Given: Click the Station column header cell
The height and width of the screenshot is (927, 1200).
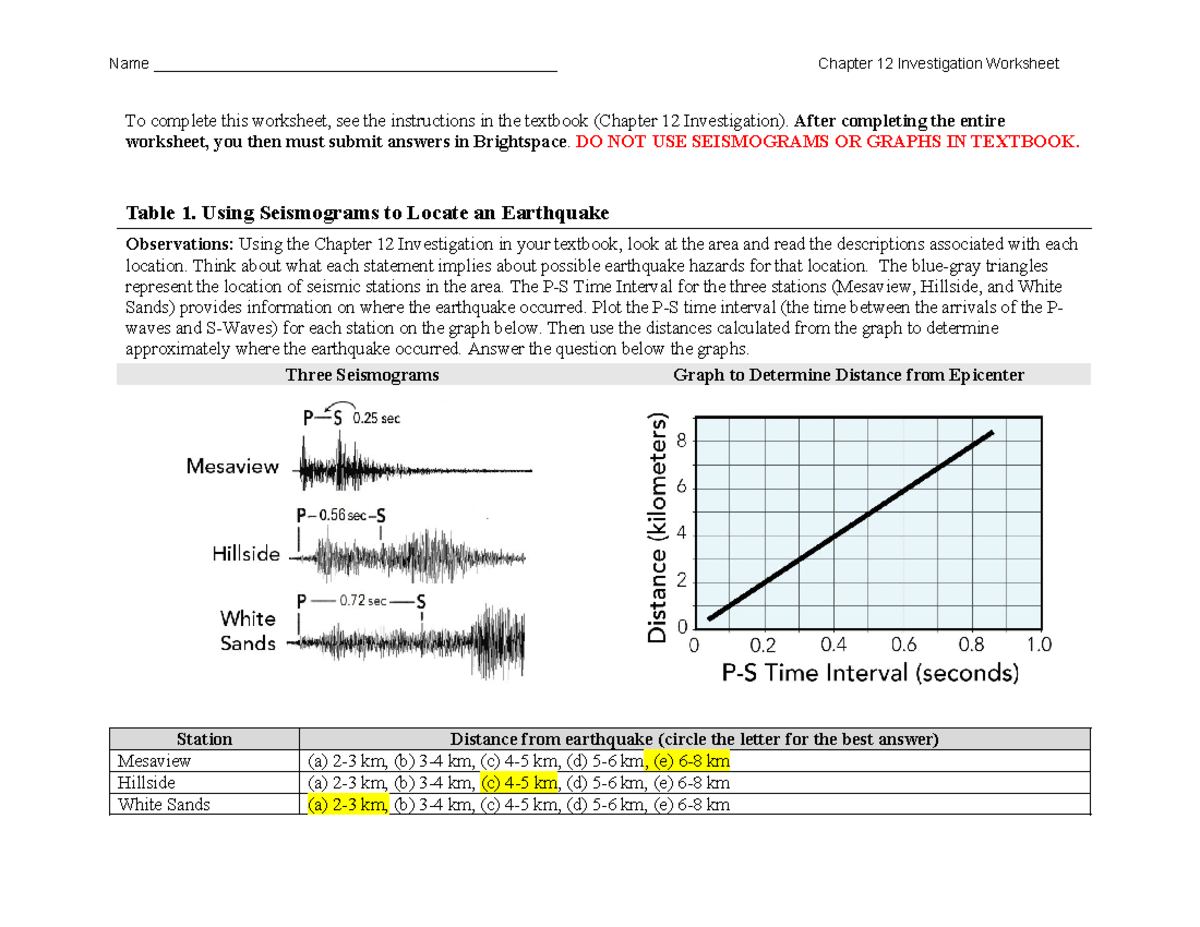Looking at the screenshot, I should click(x=204, y=739).
